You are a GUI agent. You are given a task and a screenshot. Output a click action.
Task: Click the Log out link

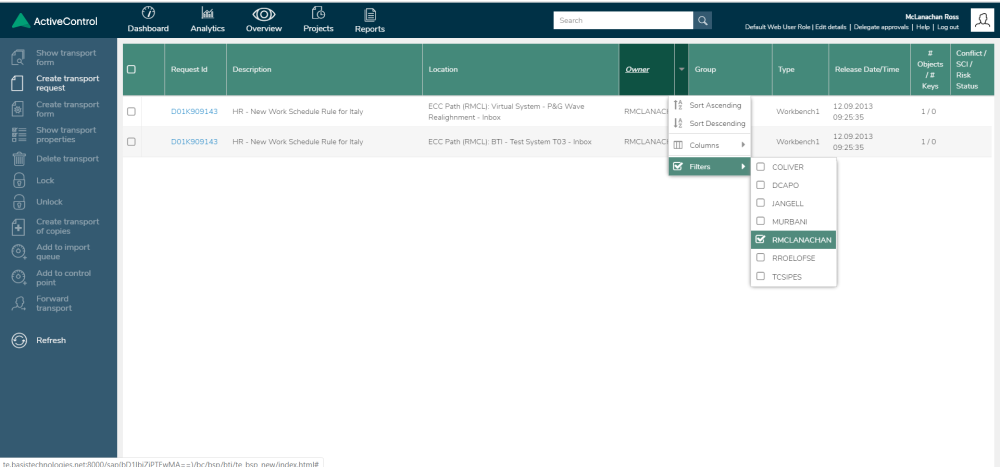click(x=948, y=27)
